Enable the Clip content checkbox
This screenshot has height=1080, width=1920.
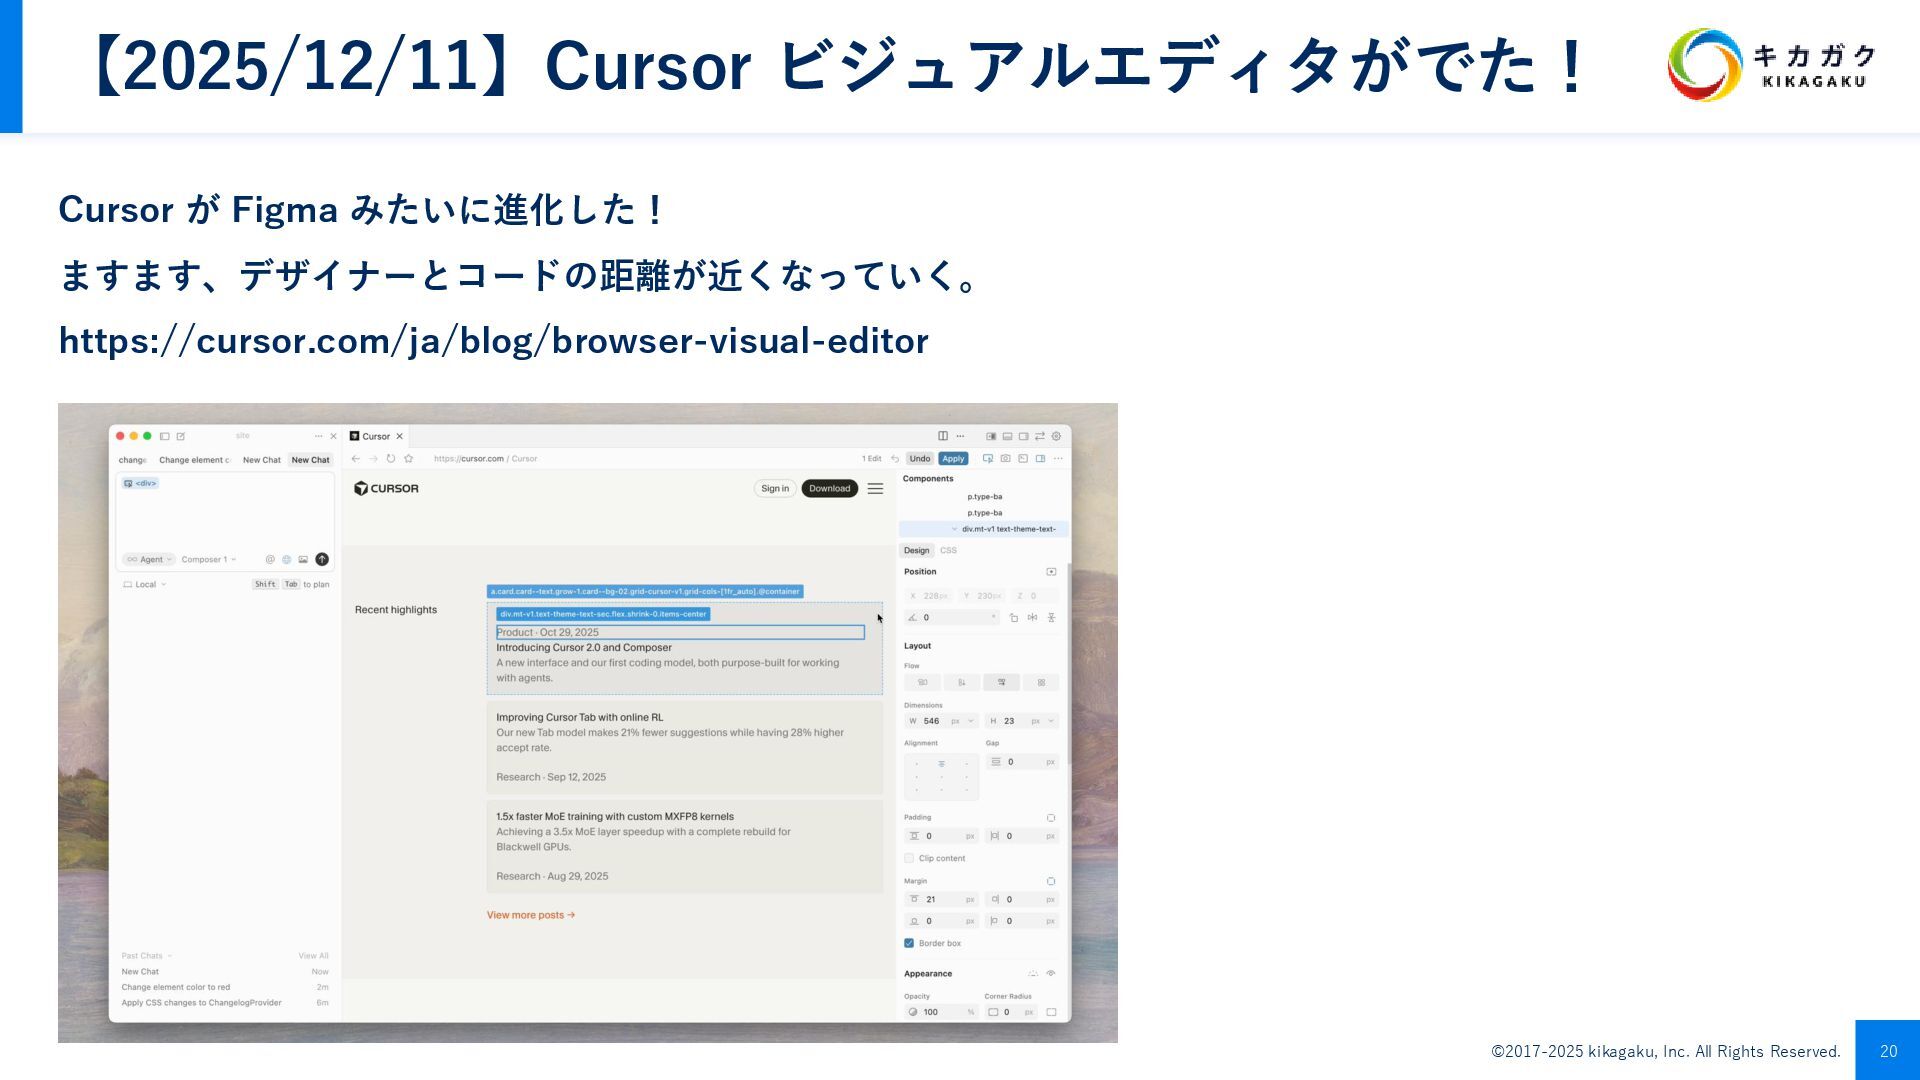coord(909,858)
